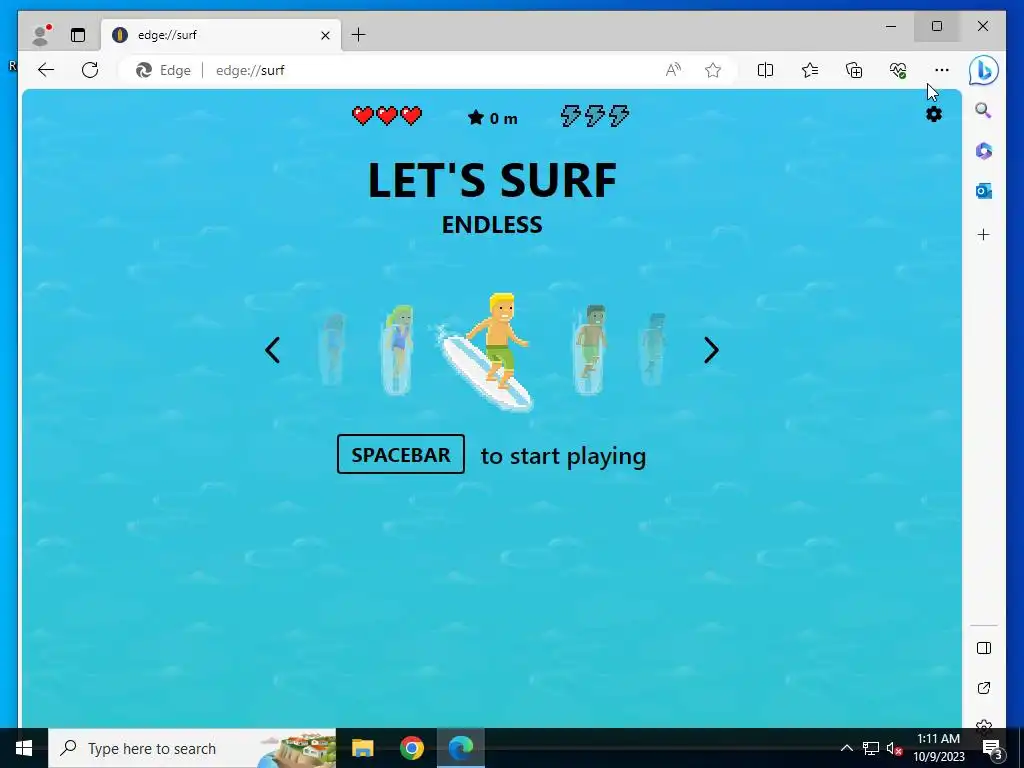Open the Collections panel
Image resolution: width=1024 pixels, height=768 pixels.
(854, 70)
